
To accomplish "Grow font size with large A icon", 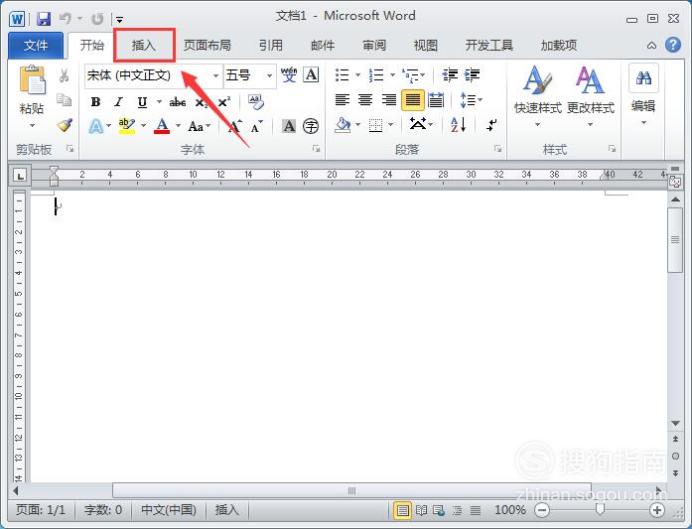I will (x=235, y=127).
